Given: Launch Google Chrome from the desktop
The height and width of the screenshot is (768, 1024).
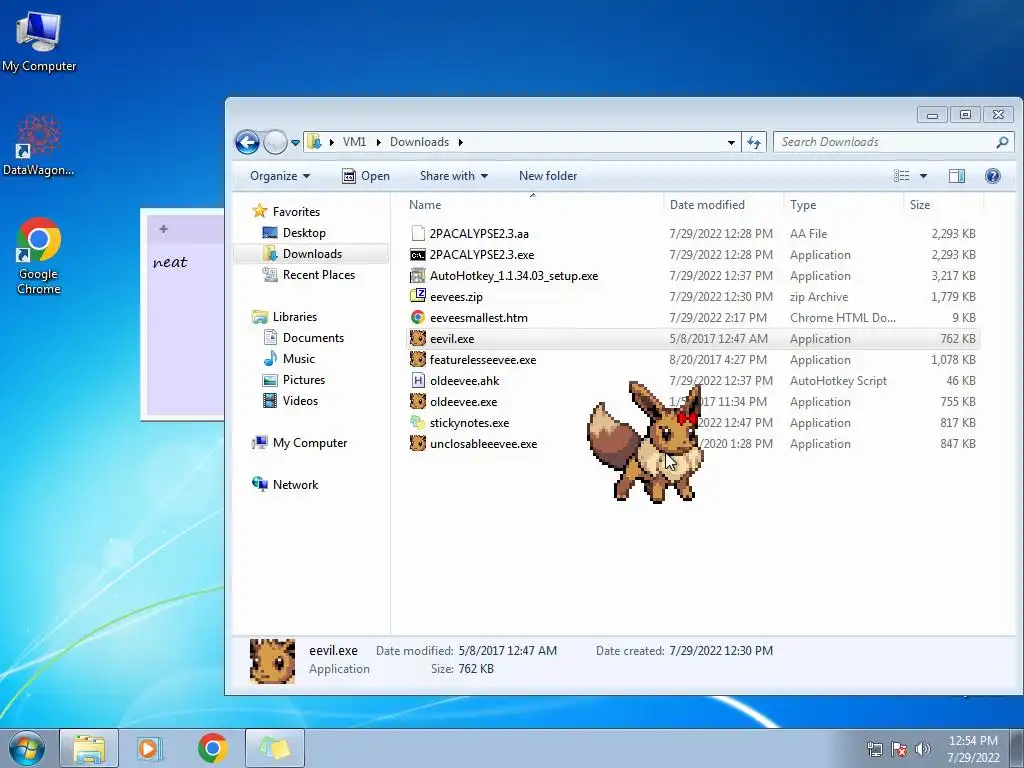Looking at the screenshot, I should click(39, 256).
